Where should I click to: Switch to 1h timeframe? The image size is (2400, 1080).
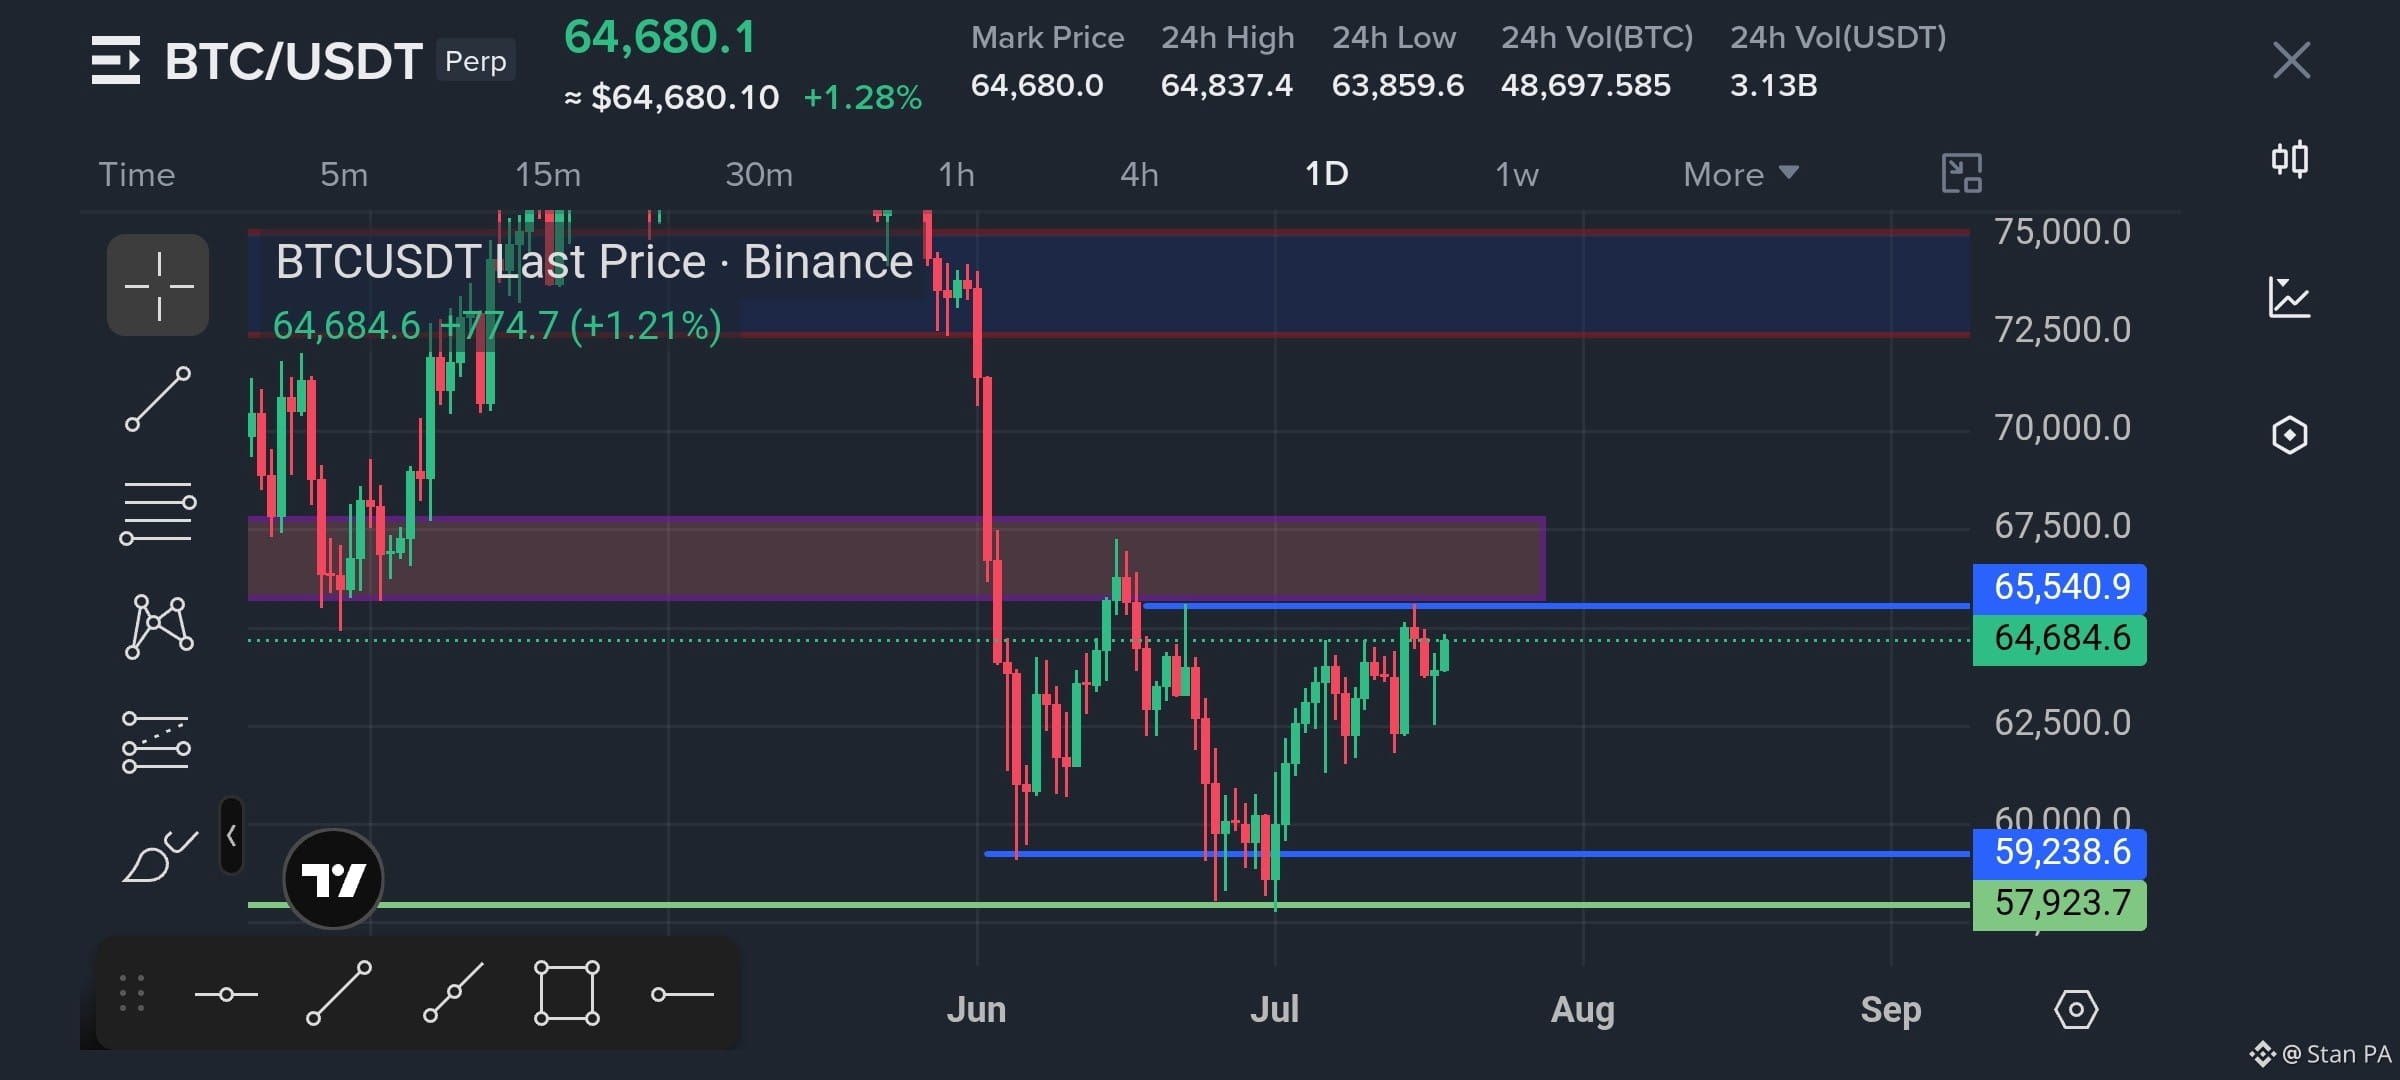click(956, 174)
